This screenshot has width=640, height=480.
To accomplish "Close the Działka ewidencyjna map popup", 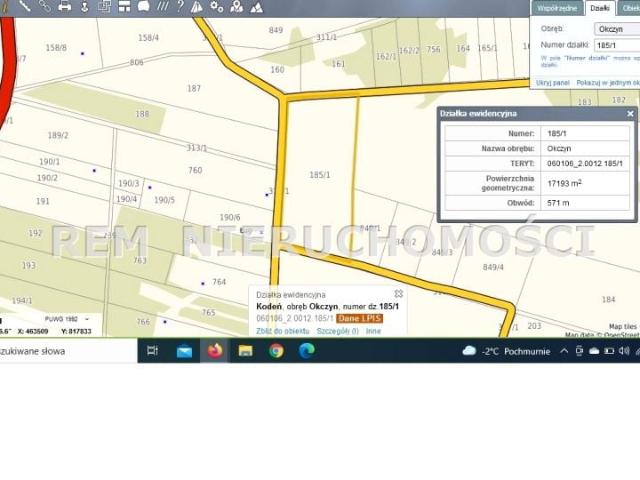I will [x=398, y=294].
